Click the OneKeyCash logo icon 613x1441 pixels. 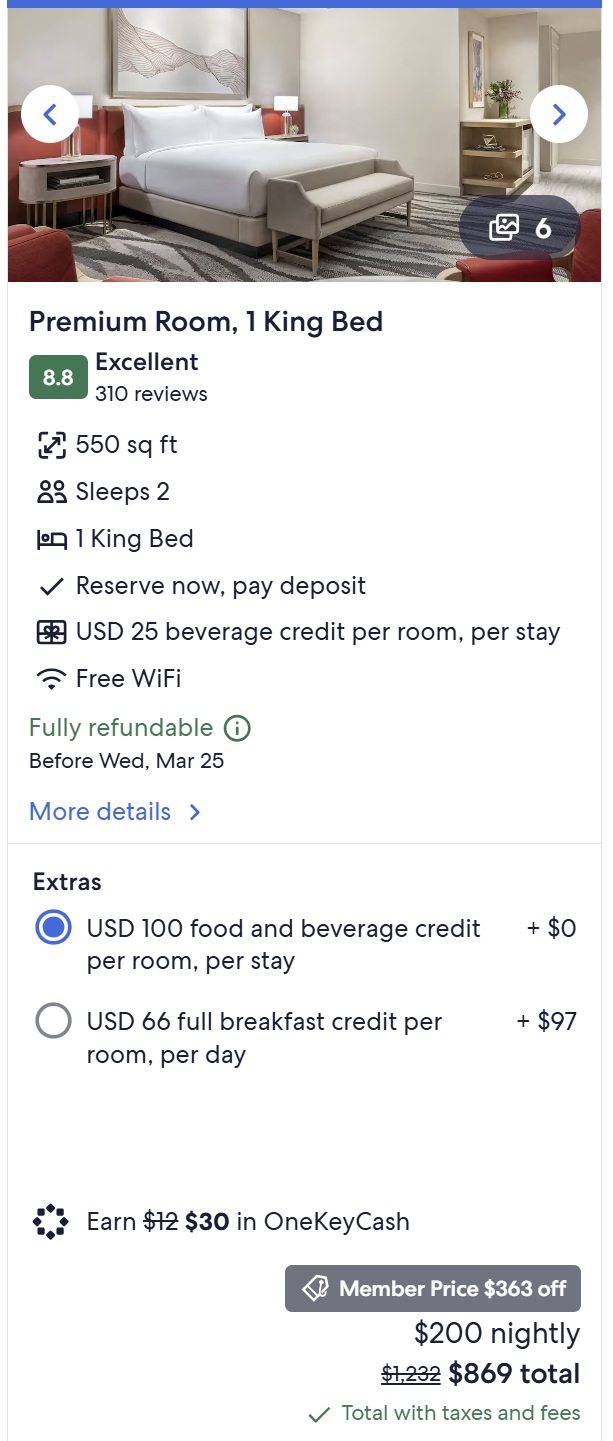coord(51,1222)
